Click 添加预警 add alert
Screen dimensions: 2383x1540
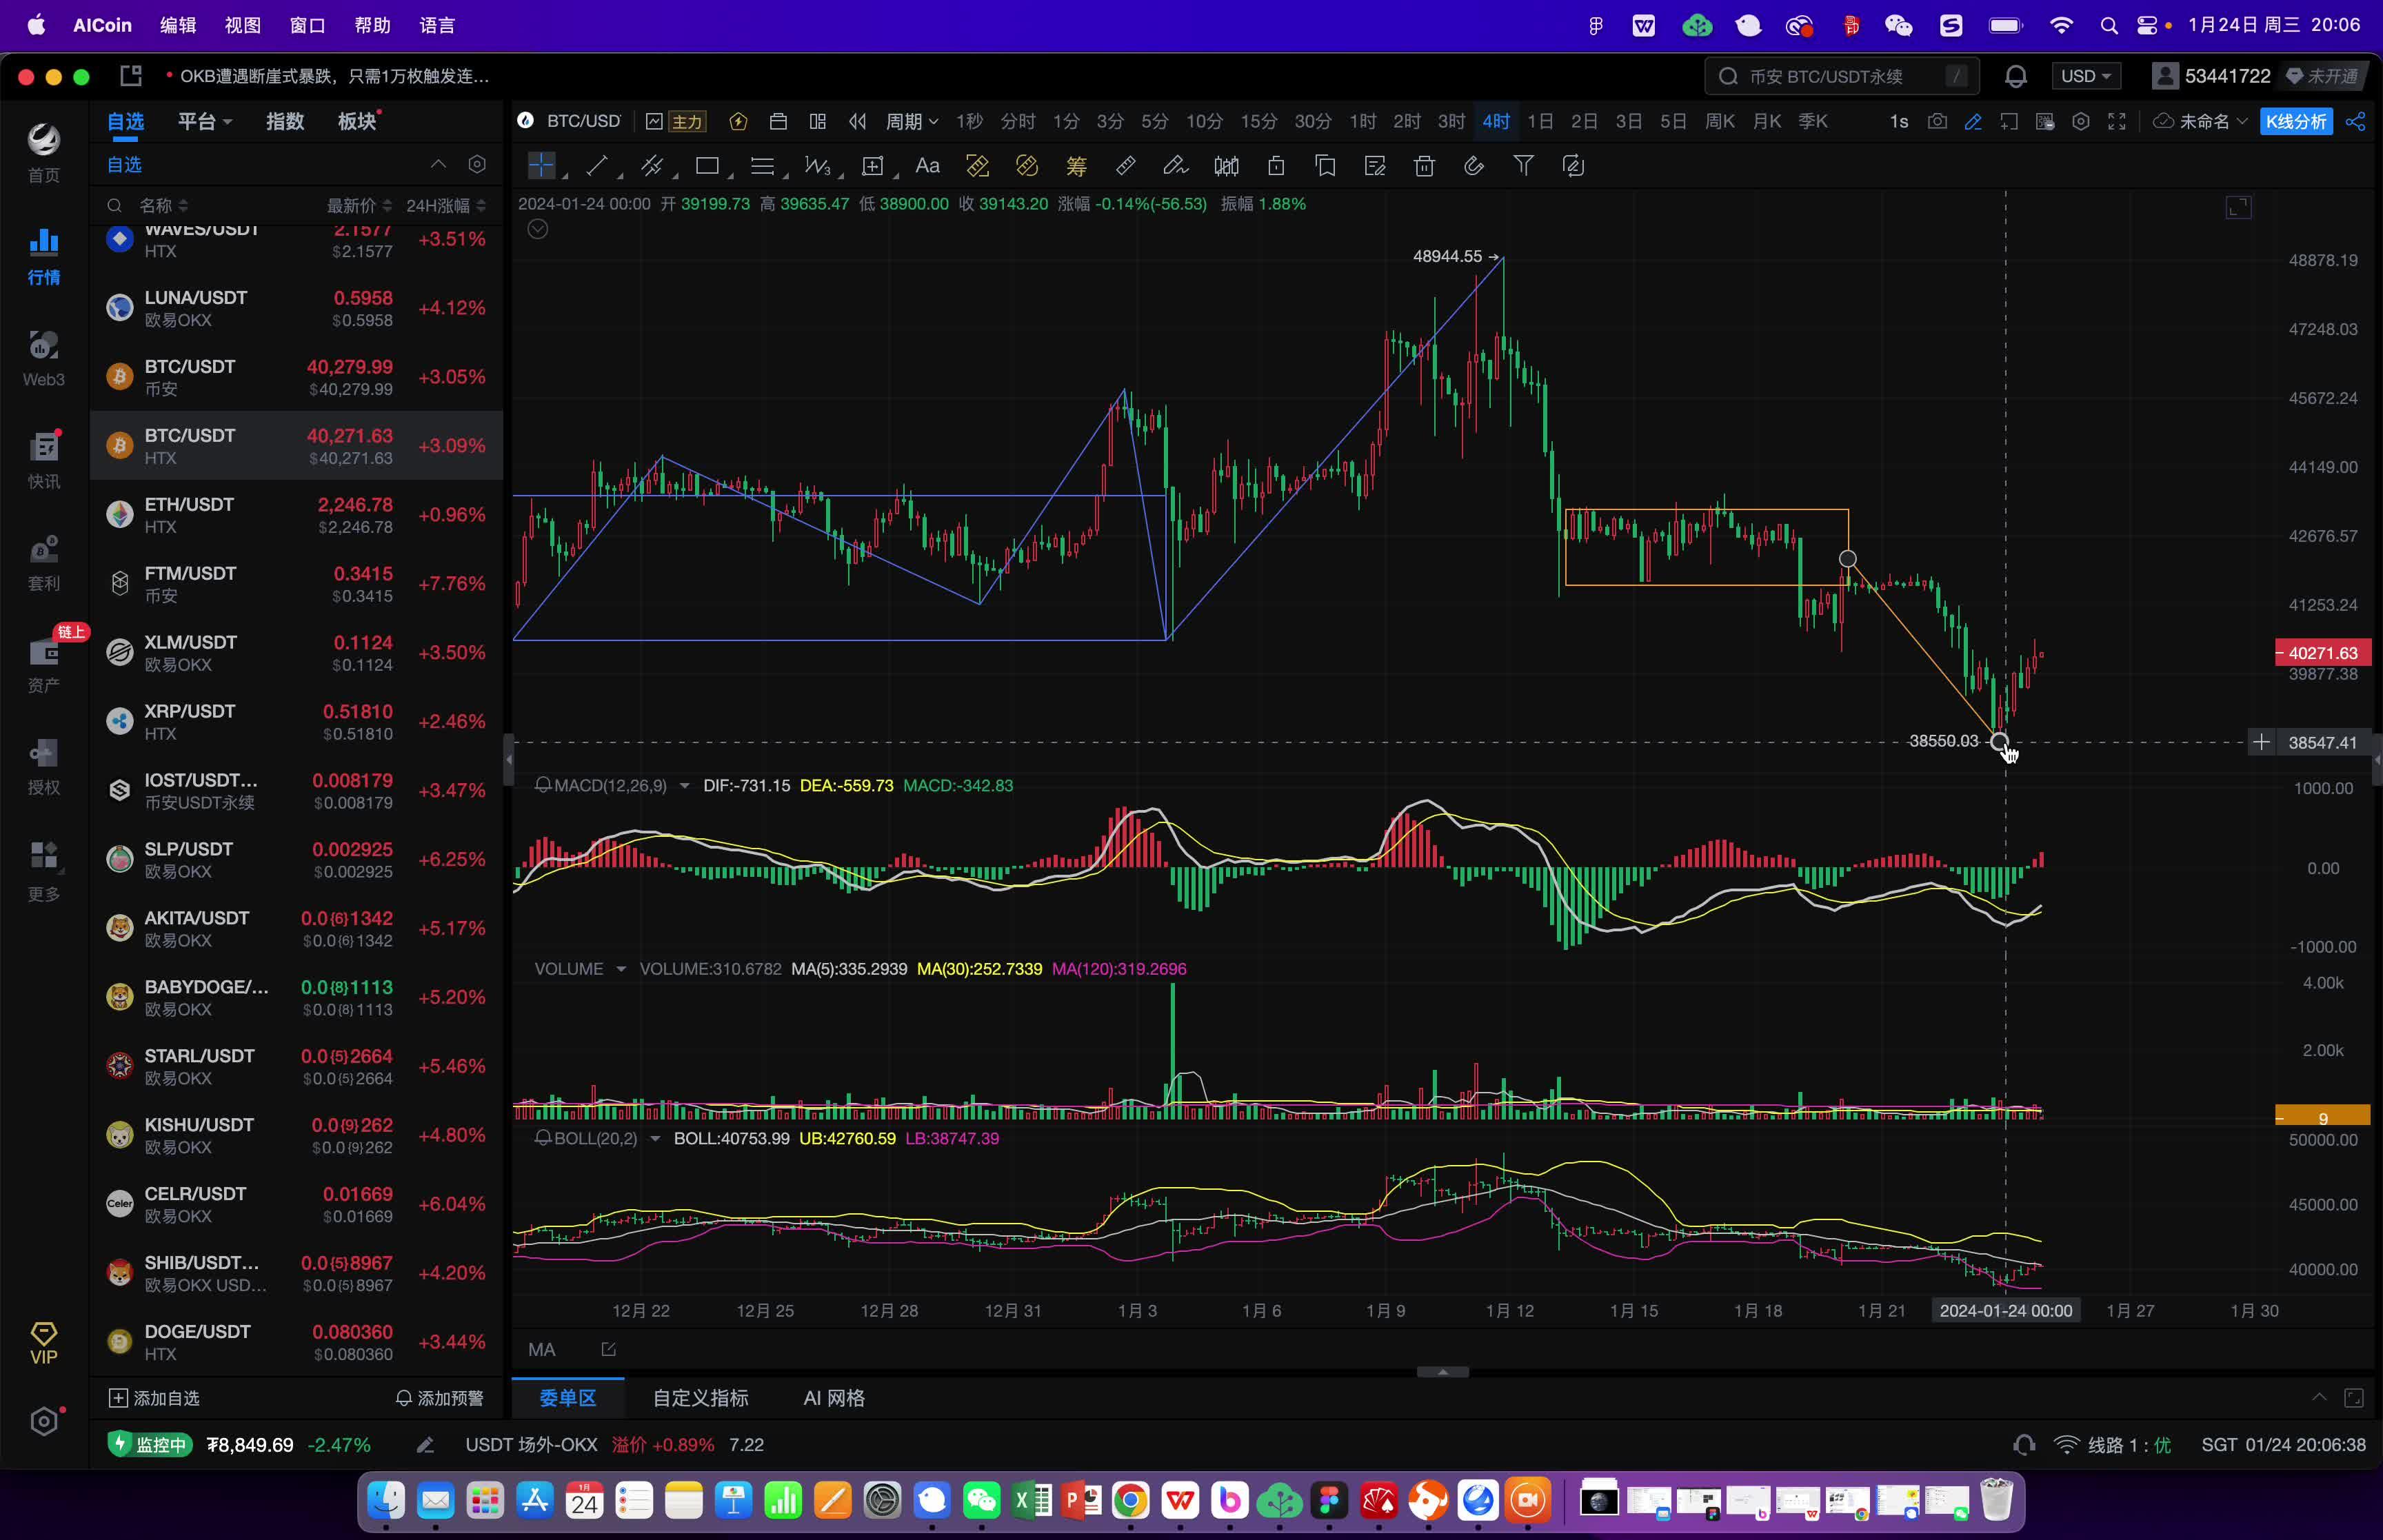click(x=439, y=1398)
